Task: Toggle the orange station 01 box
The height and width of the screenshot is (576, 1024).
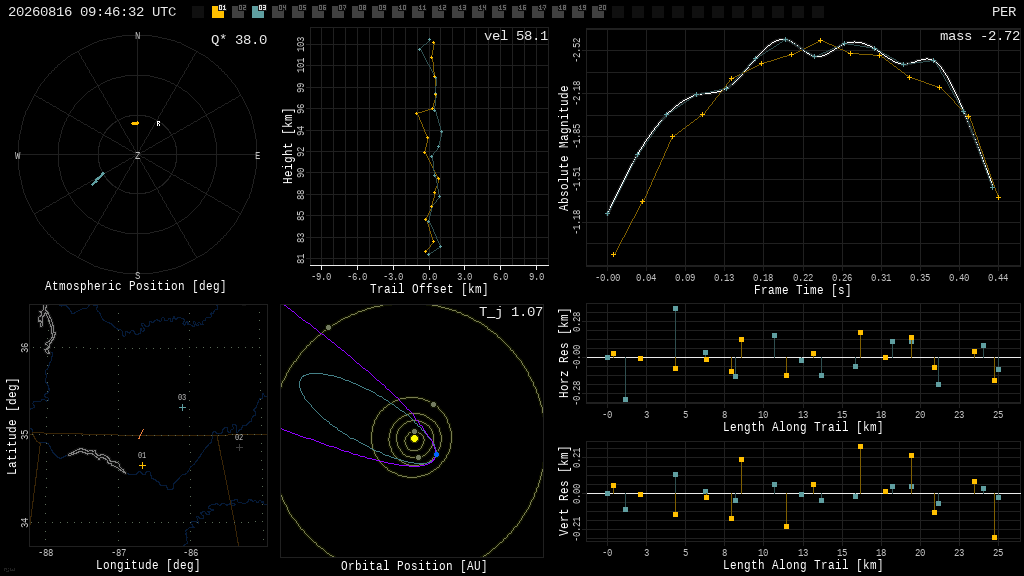Action: (218, 11)
